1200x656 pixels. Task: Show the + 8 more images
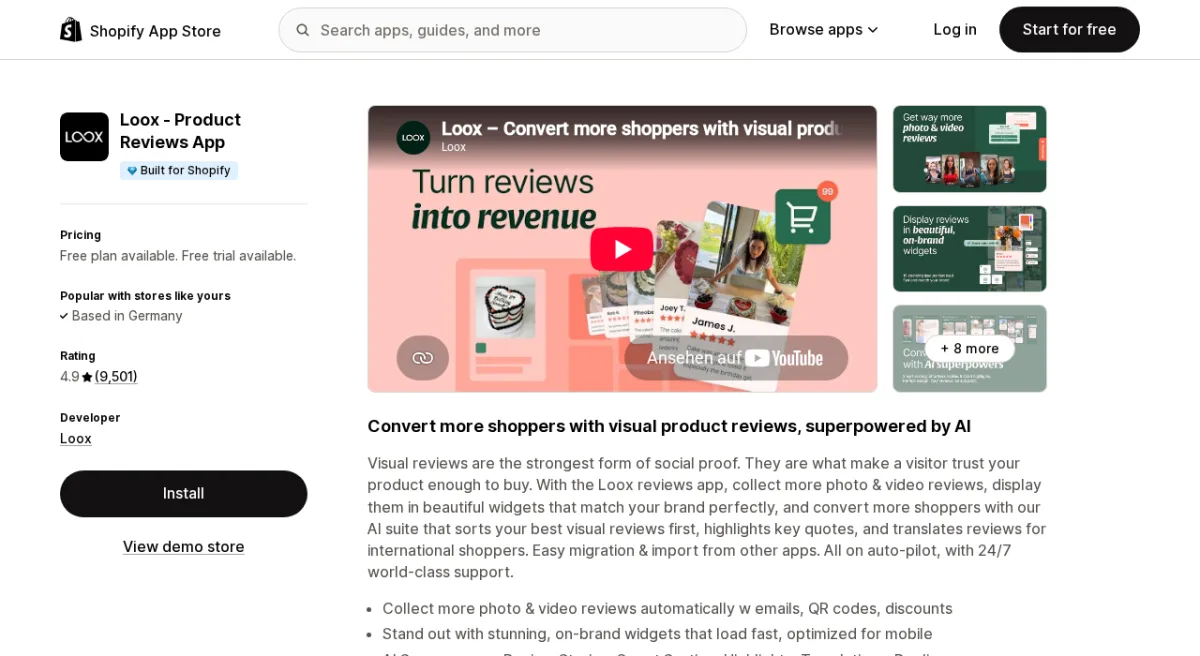(970, 349)
